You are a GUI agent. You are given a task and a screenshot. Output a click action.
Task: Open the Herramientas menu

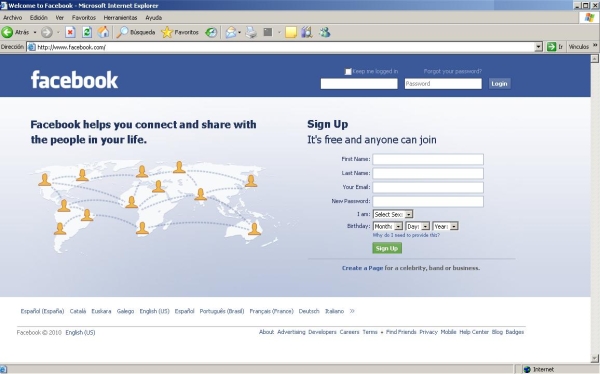[x=120, y=18]
